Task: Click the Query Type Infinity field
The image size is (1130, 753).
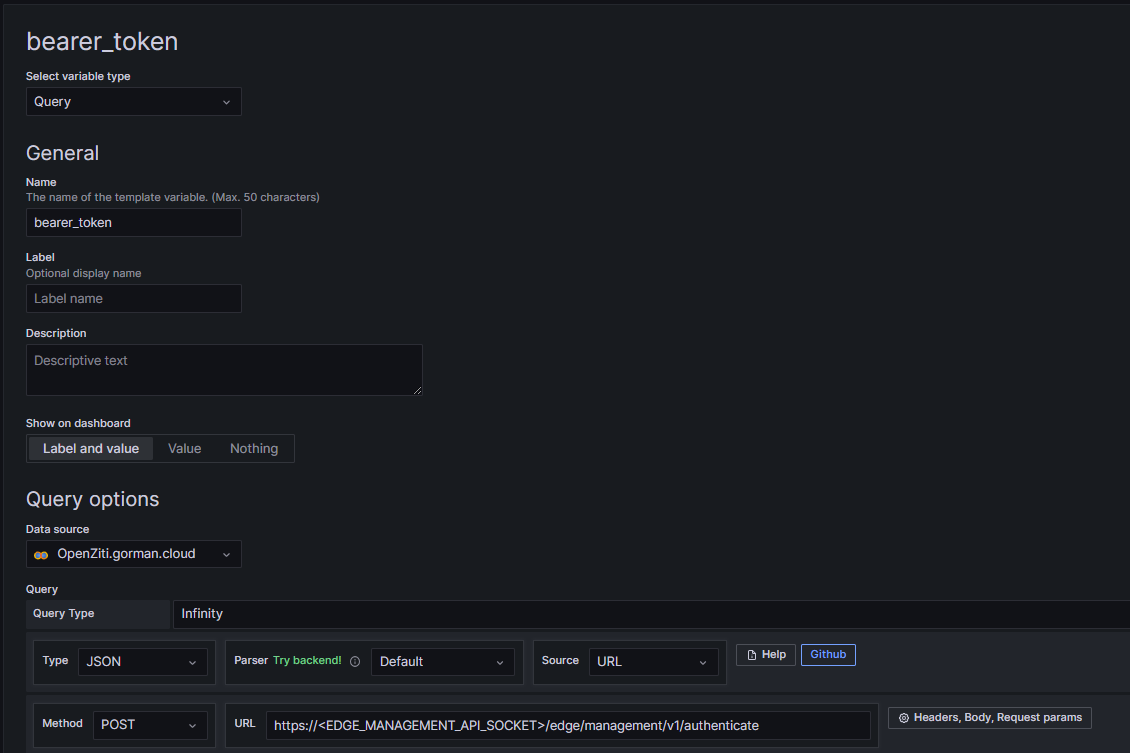Action: pyautogui.click(x=650, y=614)
